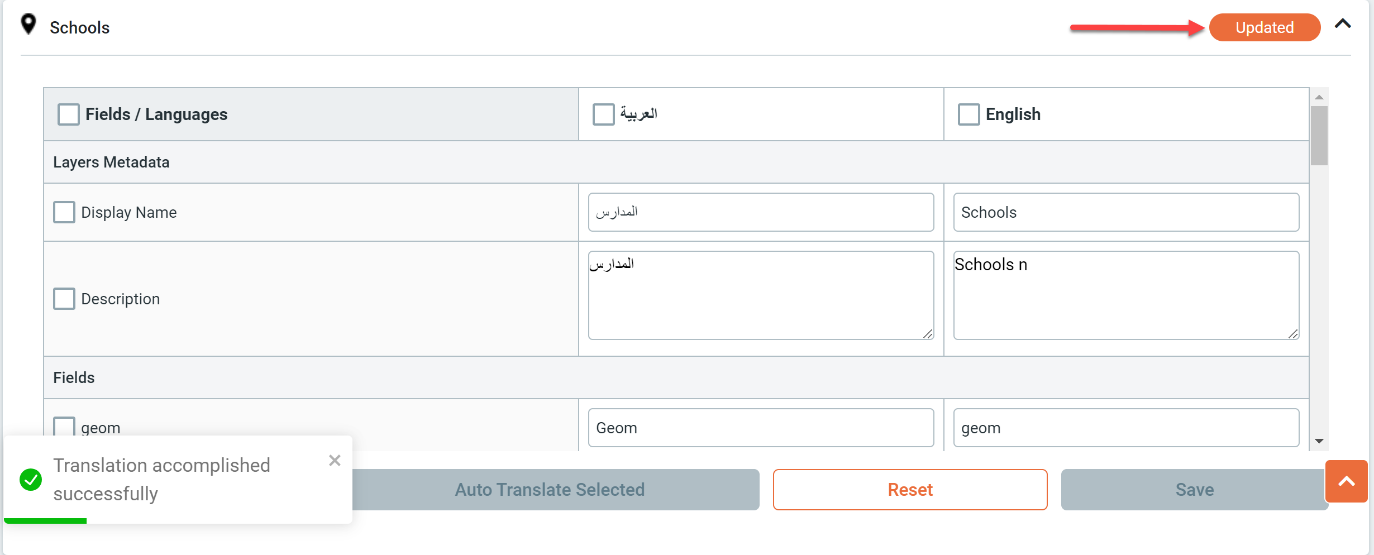Click the table scrollbar up arrow
Viewport: 1374px width, 555px height.
coord(1319,97)
